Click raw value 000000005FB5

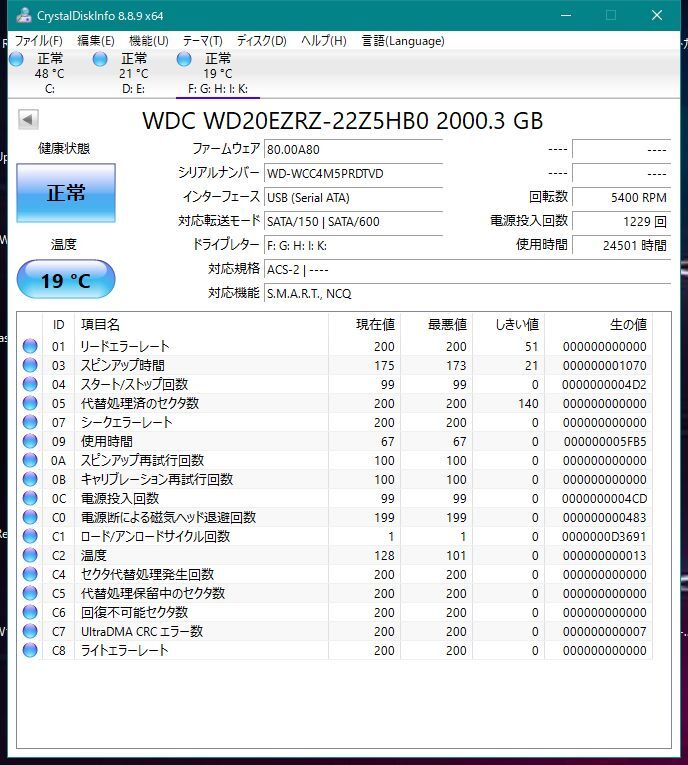605,442
